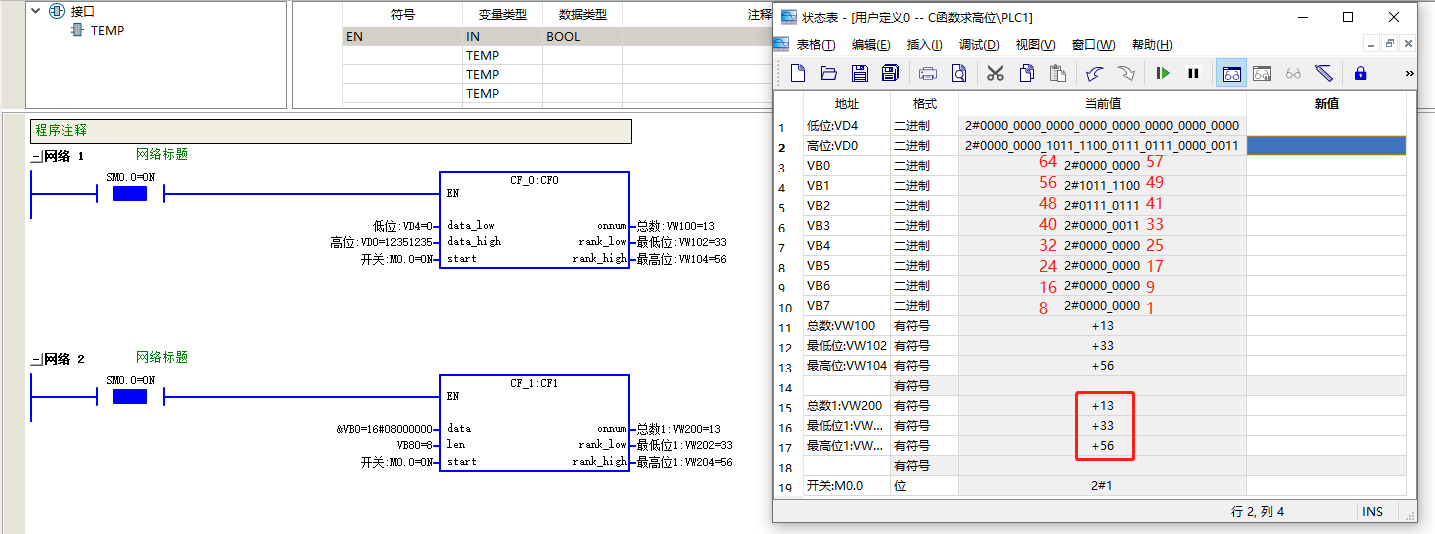Screen dimensions: 1435x534
Task: Select TEMP item in interface tree
Action: [107, 31]
